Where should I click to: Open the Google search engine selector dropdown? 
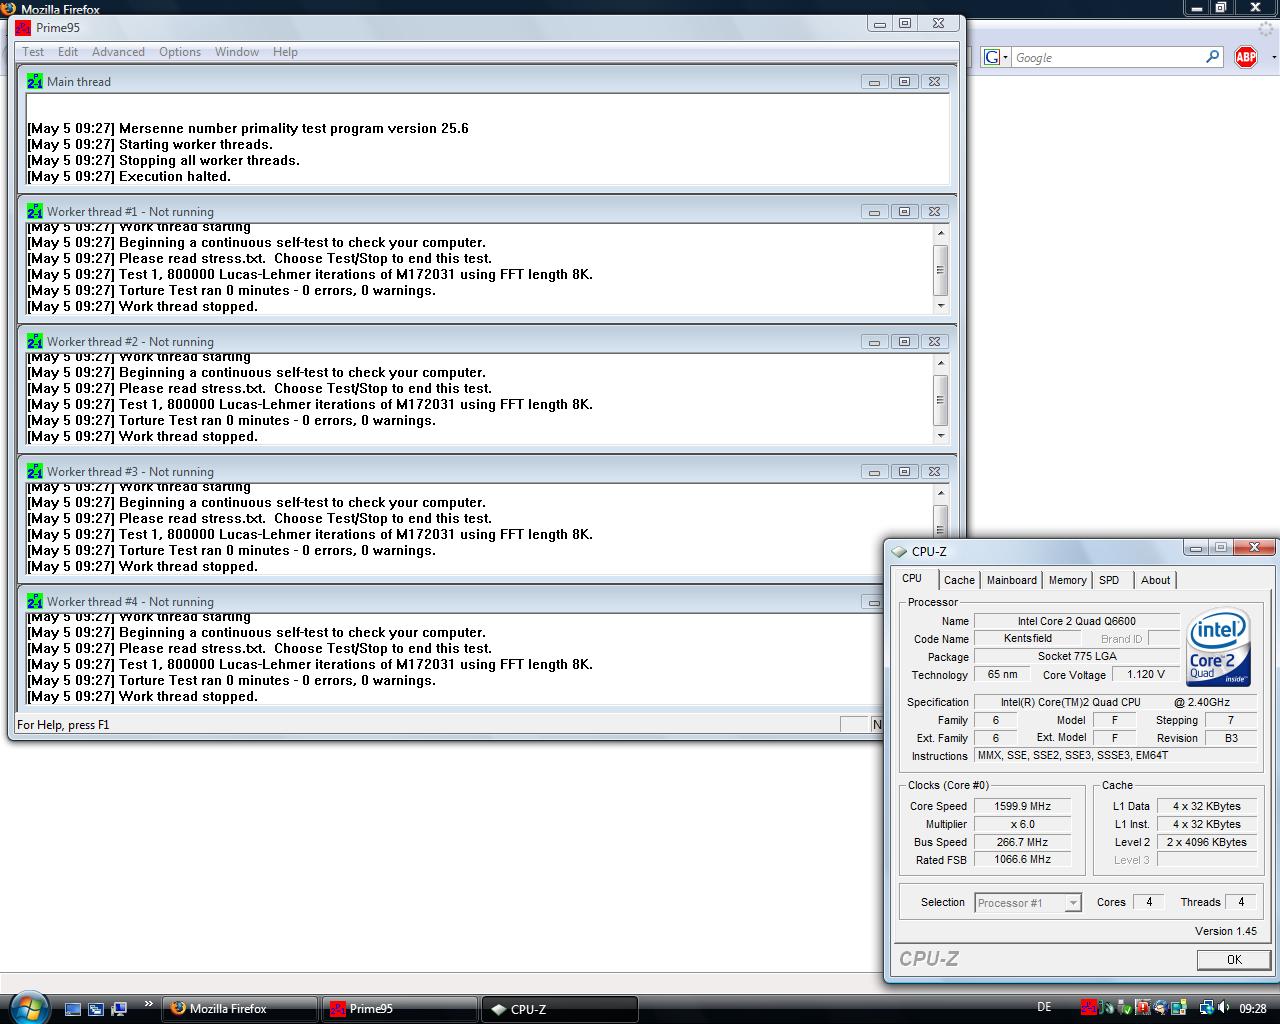click(x=996, y=57)
